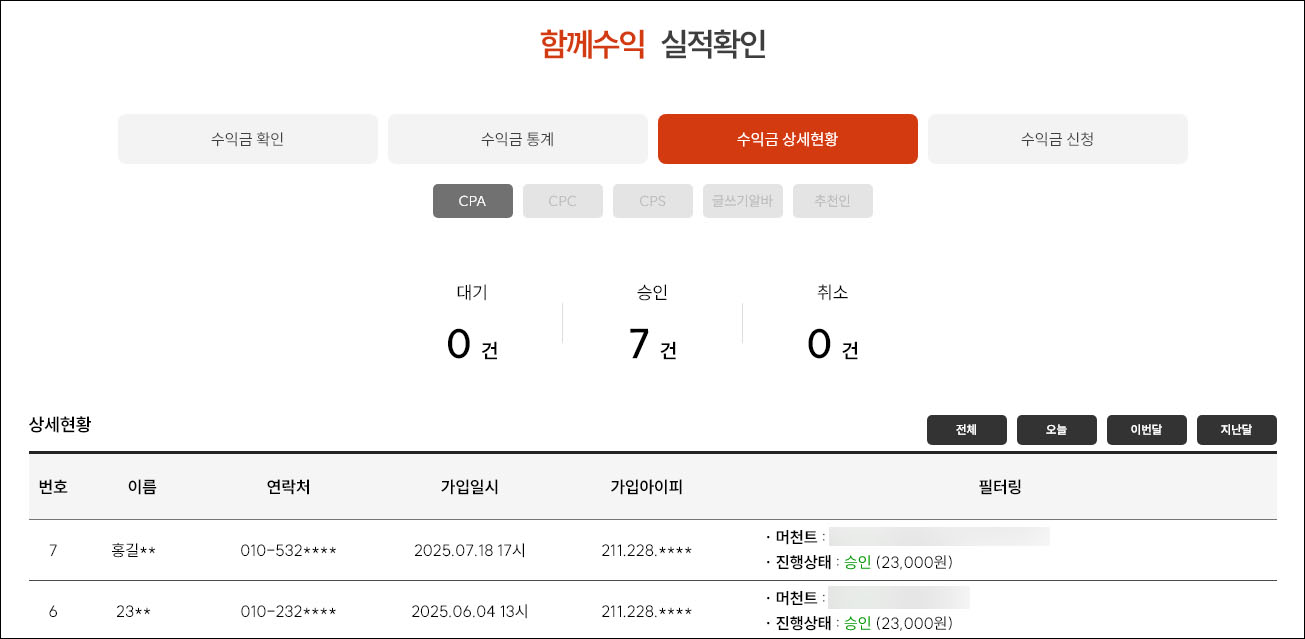Click the 추천인 category button
Viewport: 1305px width, 639px height.
point(832,201)
